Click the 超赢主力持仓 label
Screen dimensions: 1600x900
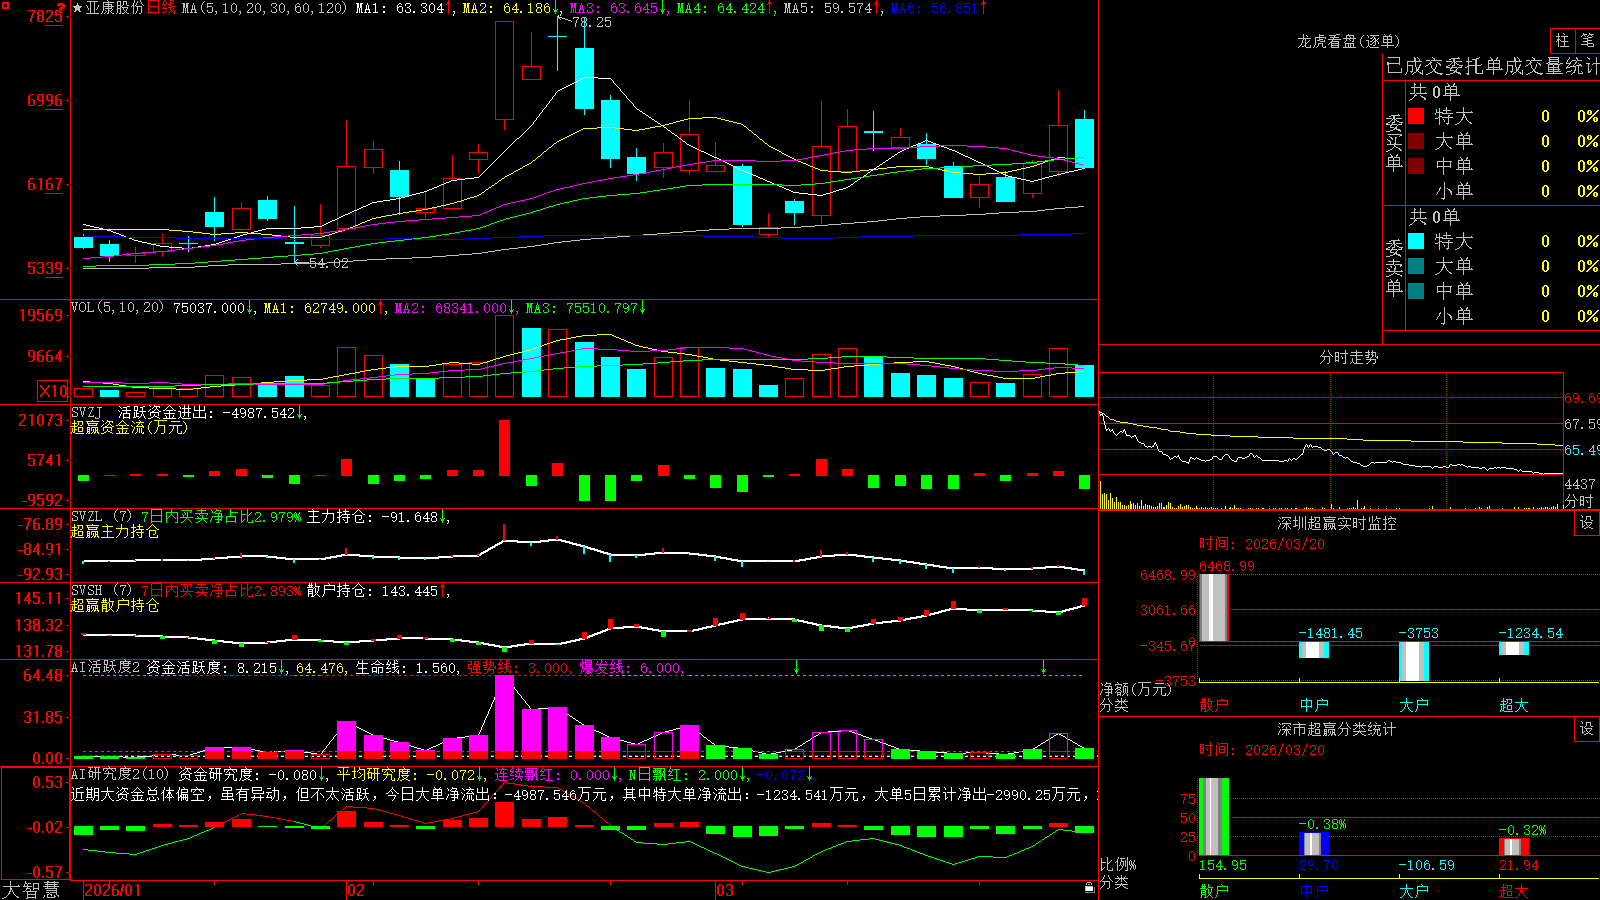tap(115, 531)
